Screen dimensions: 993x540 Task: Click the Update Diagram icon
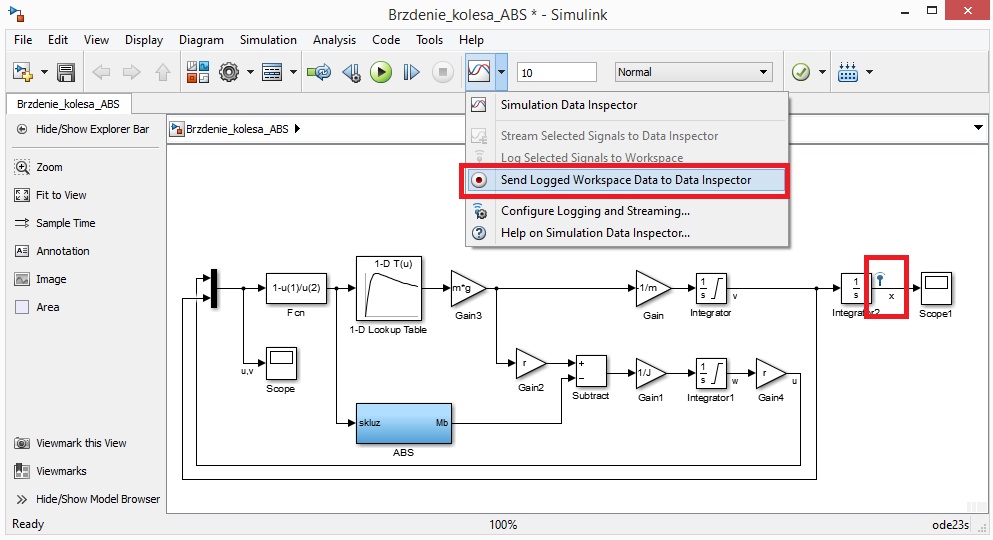319,72
